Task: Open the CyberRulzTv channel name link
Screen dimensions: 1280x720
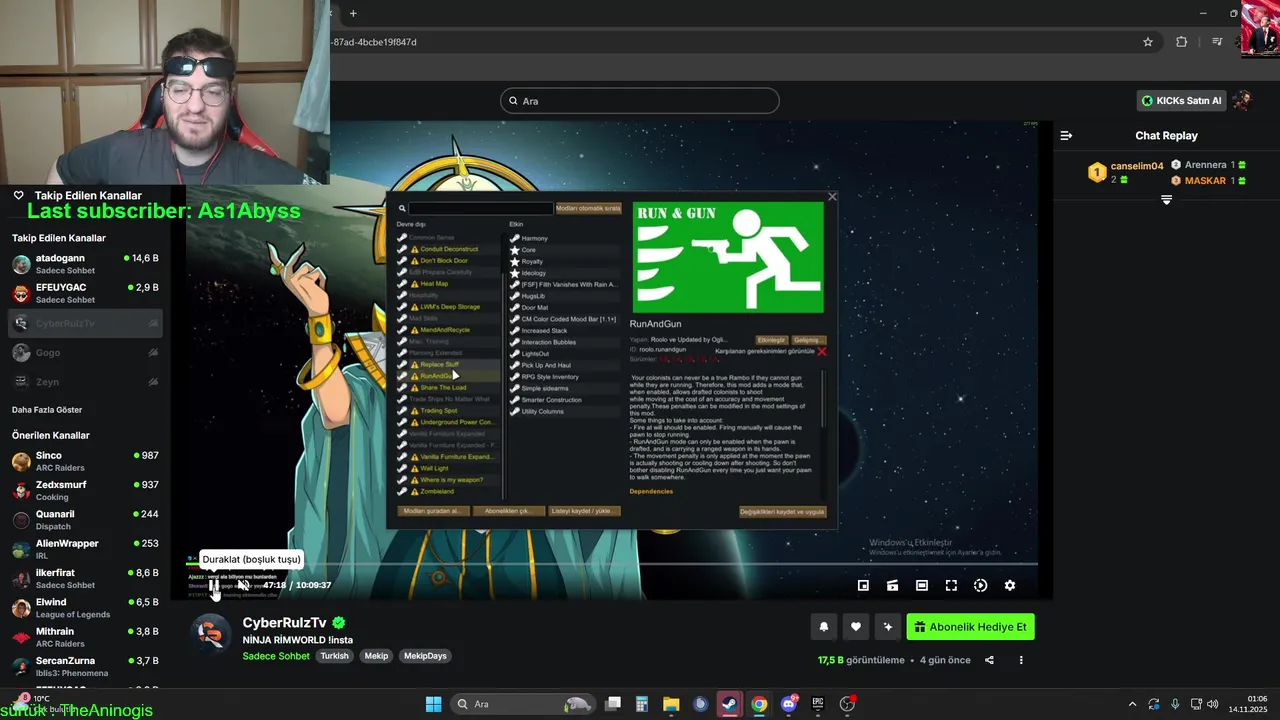Action: click(x=285, y=623)
